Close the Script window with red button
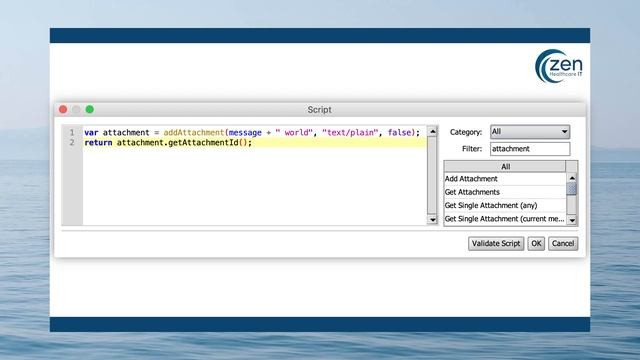640x360 pixels. [63, 109]
